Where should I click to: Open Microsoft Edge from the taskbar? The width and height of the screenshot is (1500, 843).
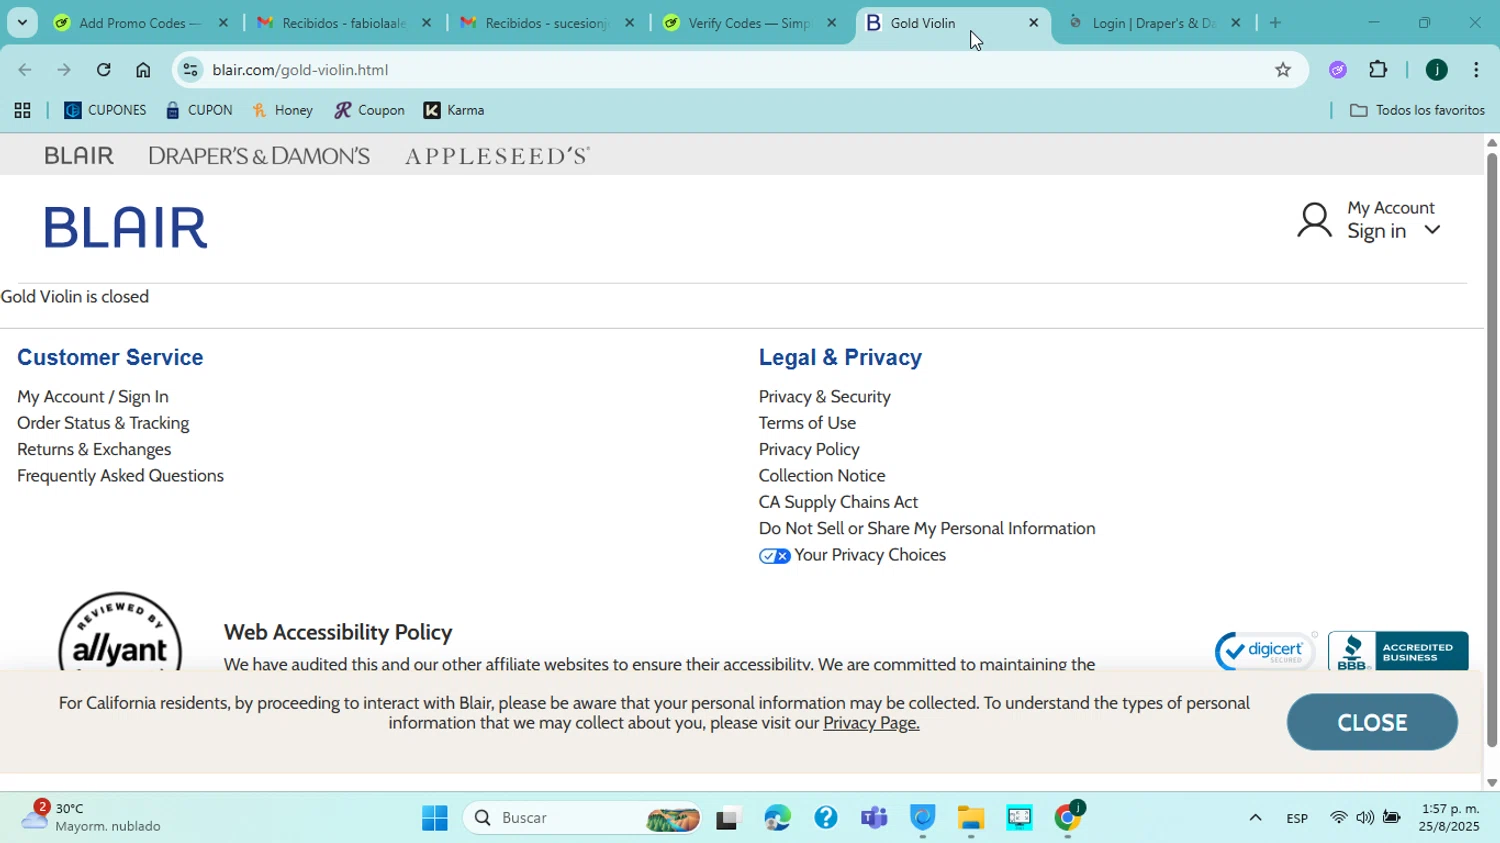(777, 818)
